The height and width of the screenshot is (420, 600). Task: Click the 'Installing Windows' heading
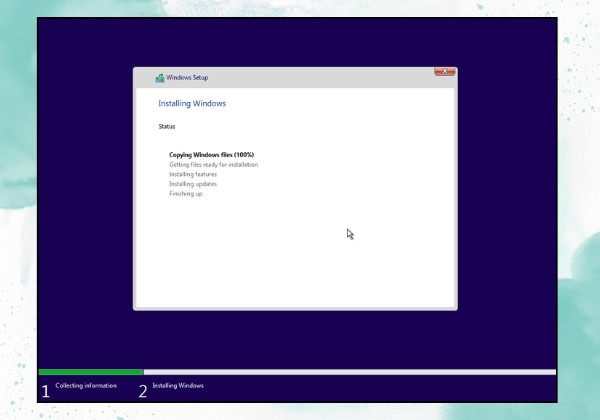[x=192, y=103]
